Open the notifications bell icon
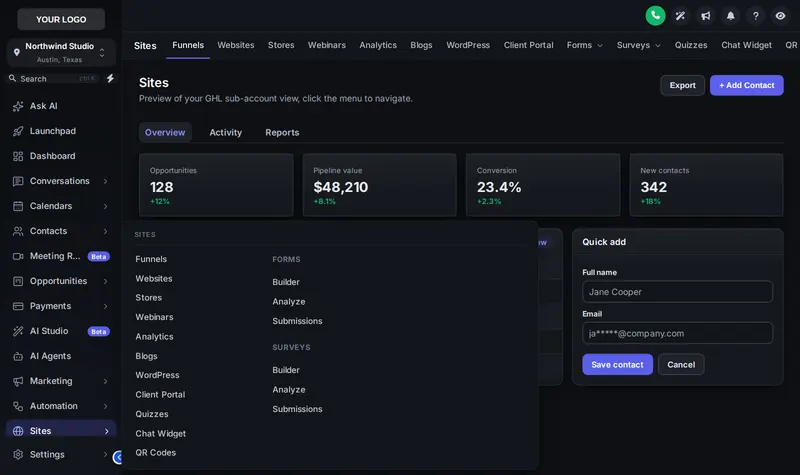Viewport: 800px width, 475px height. coord(731,16)
